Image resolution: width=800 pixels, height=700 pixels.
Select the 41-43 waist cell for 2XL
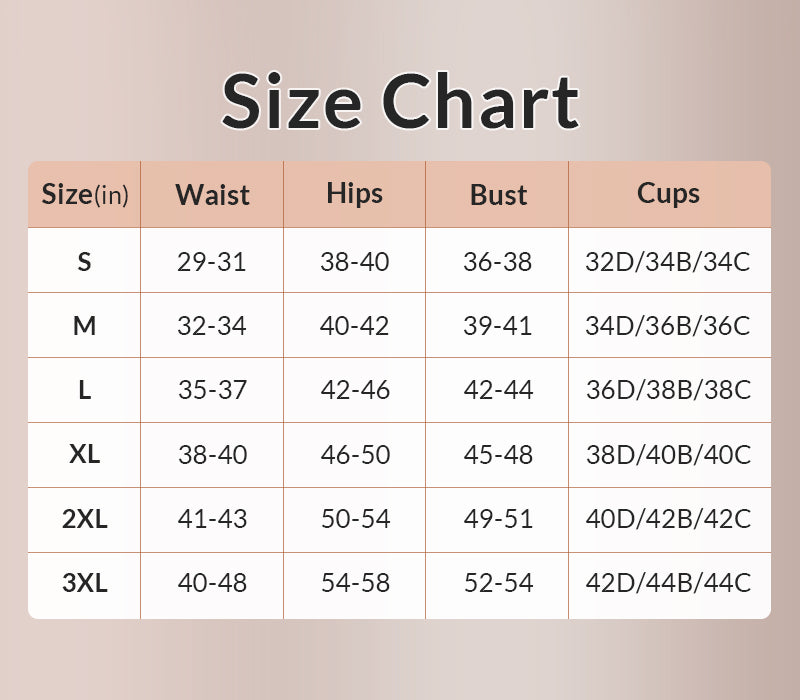[212, 519]
